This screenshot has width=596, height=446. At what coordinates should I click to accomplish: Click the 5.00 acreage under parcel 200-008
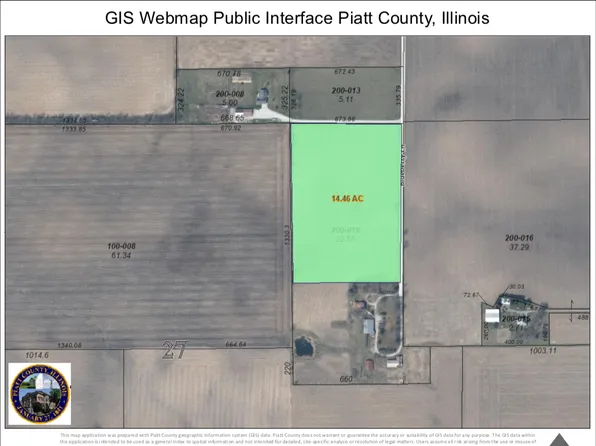[230, 103]
